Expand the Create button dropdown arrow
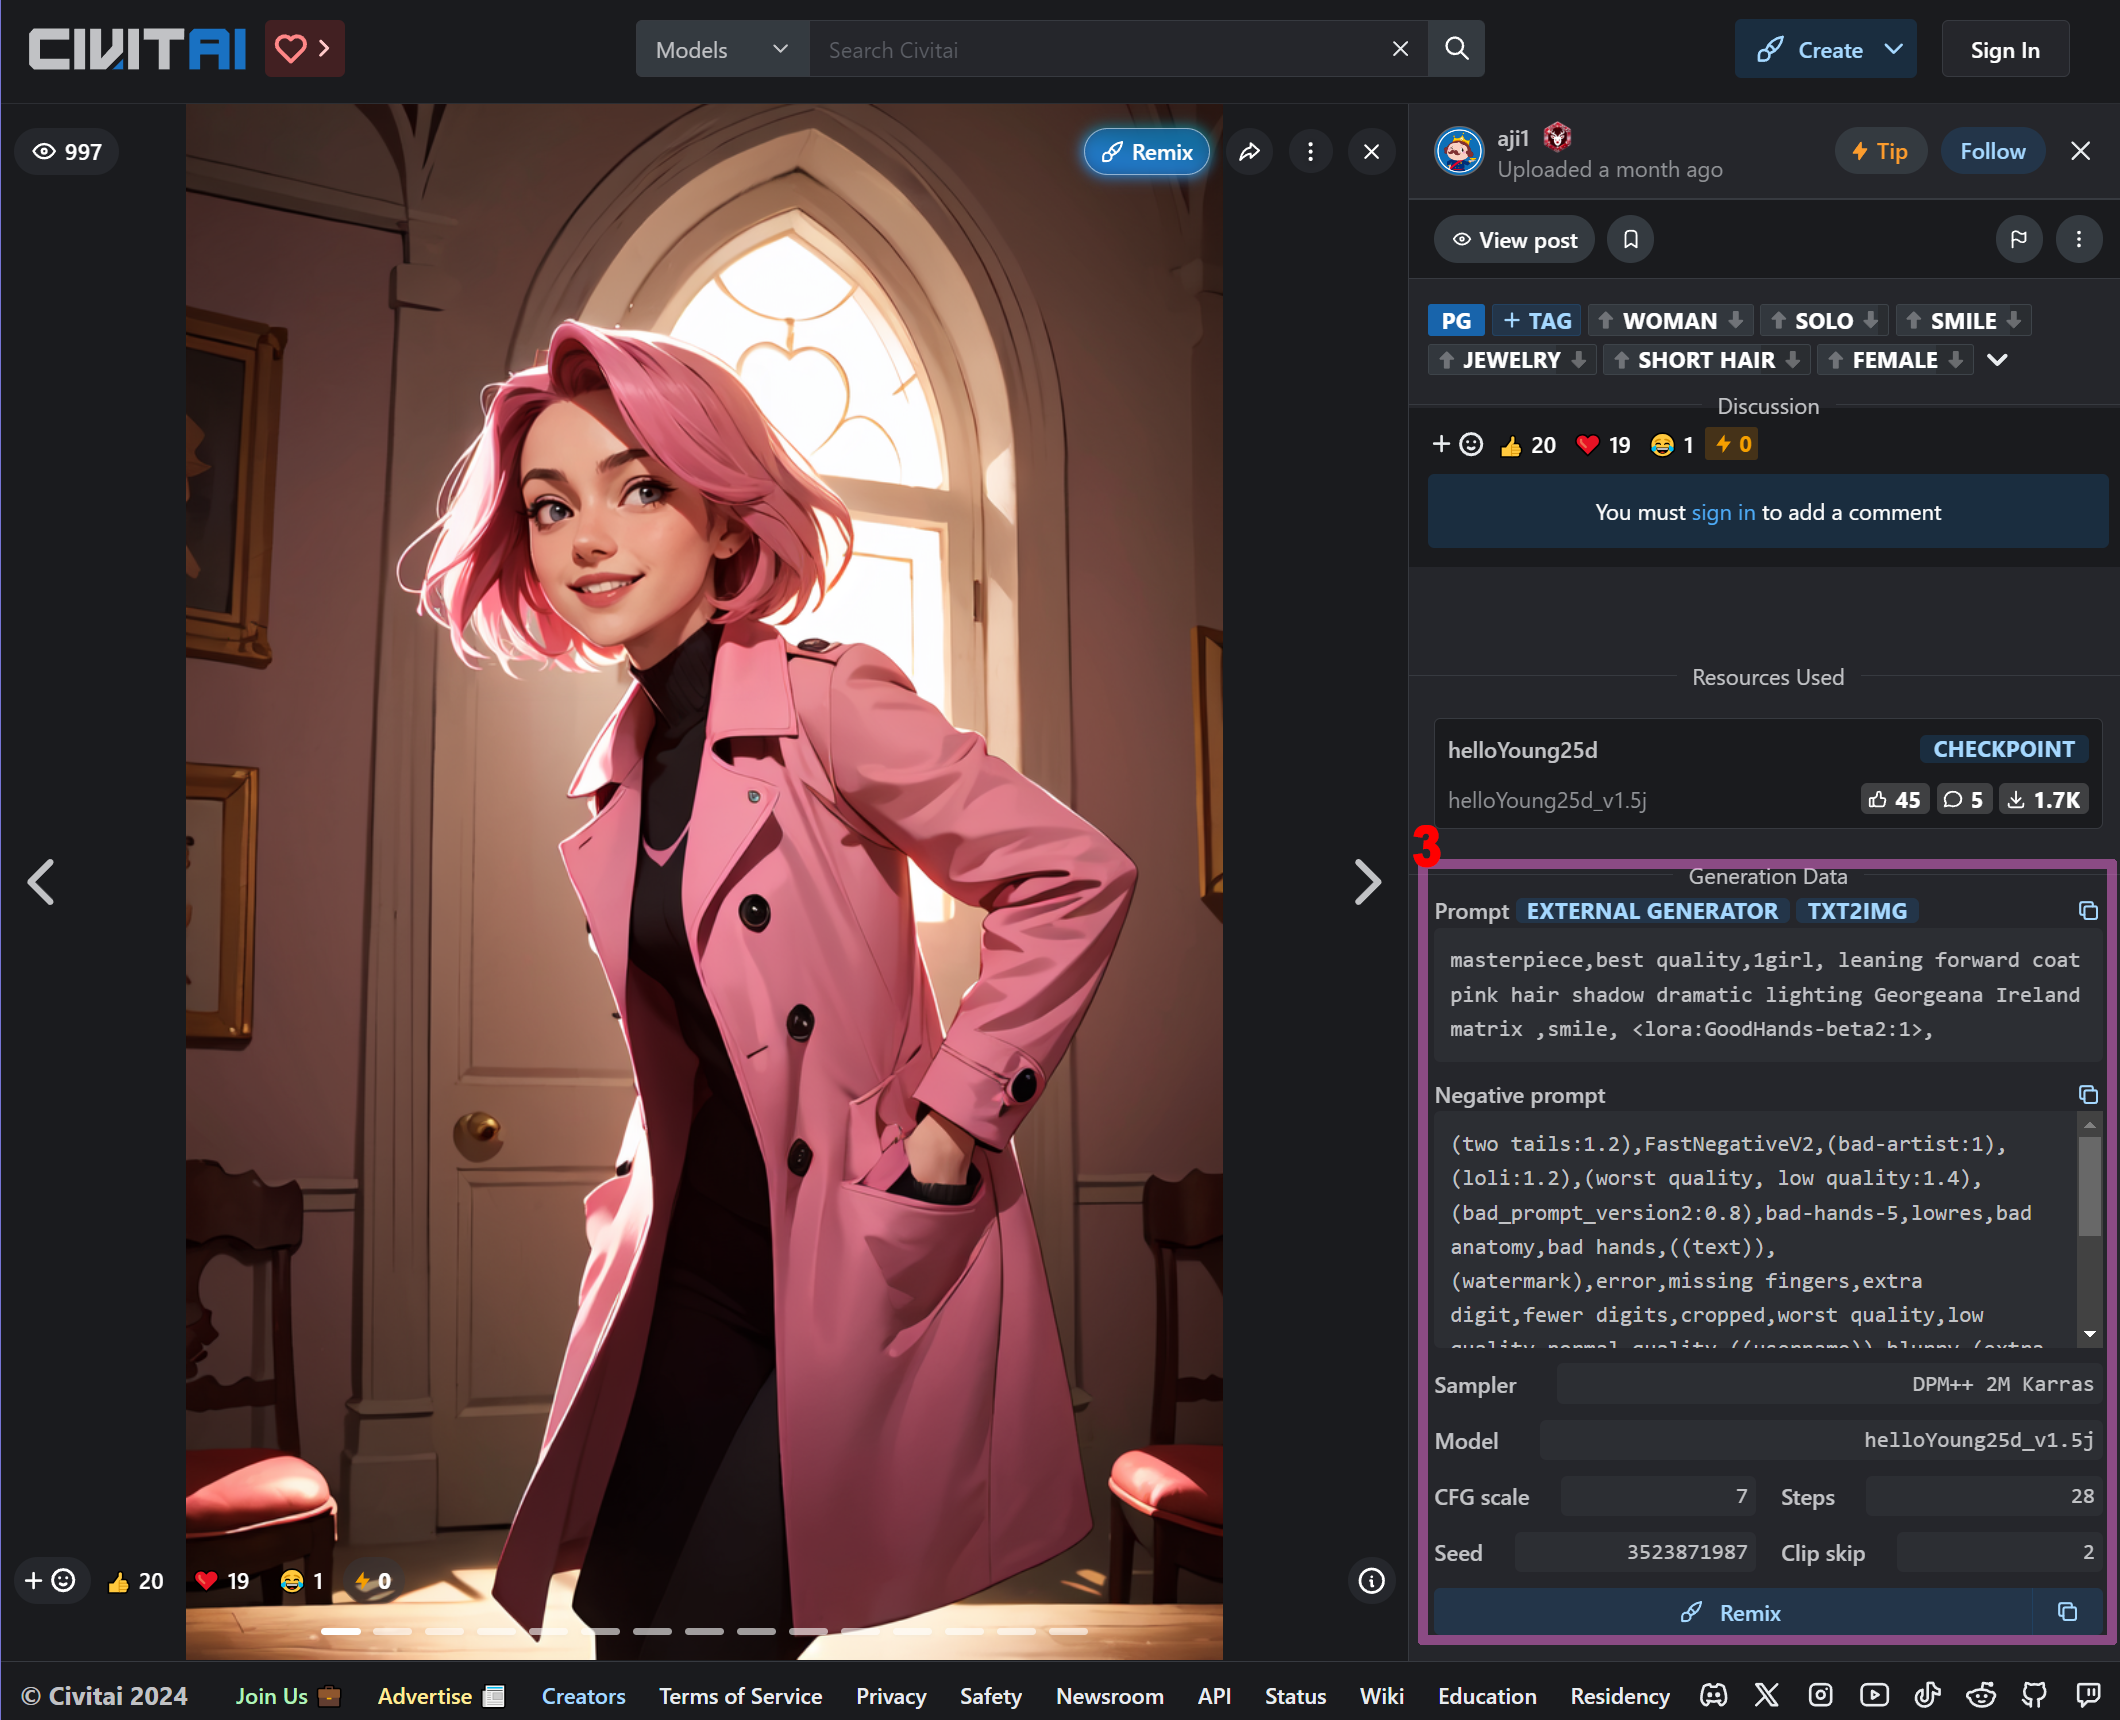Screen dimensions: 2120x1720 click(1894, 49)
